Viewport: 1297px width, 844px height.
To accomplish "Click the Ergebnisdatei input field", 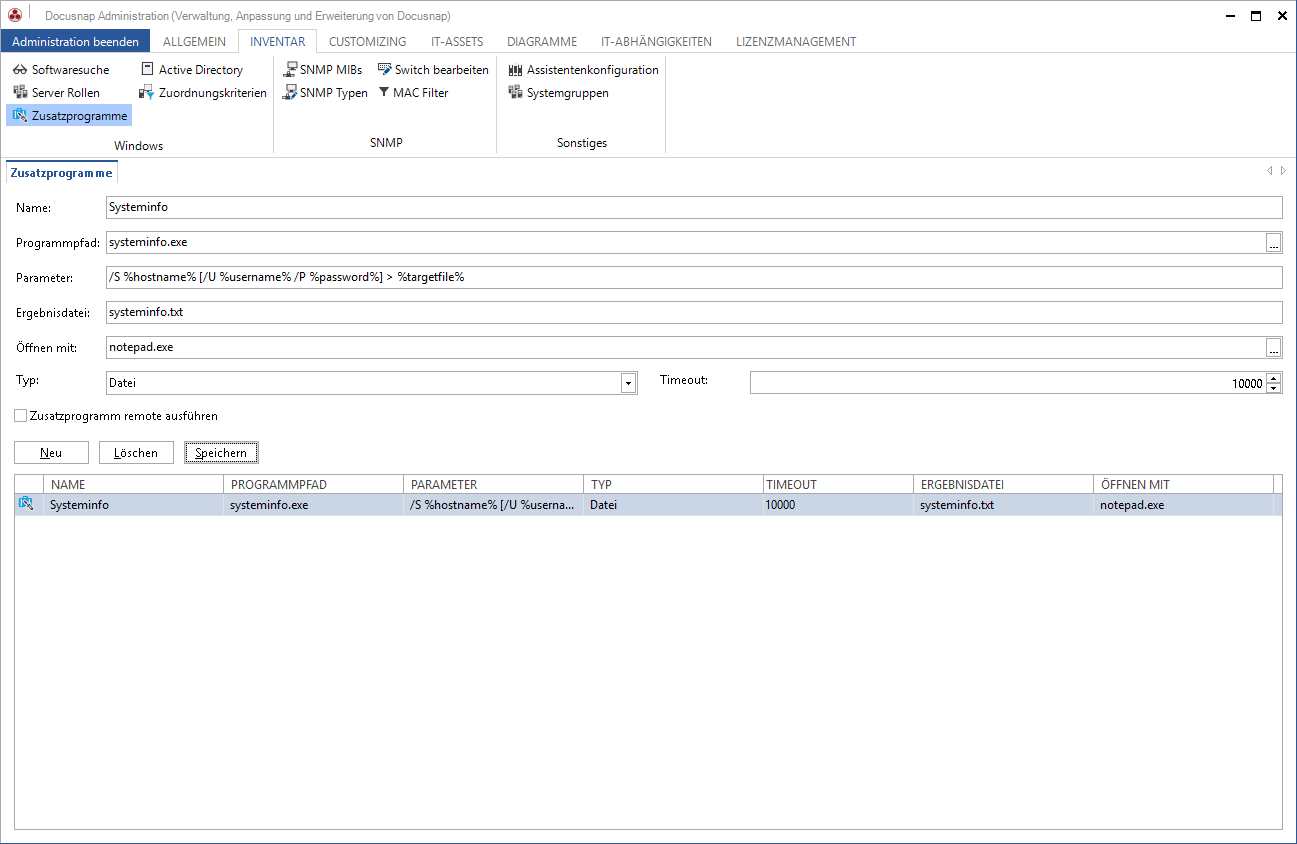I will 693,312.
